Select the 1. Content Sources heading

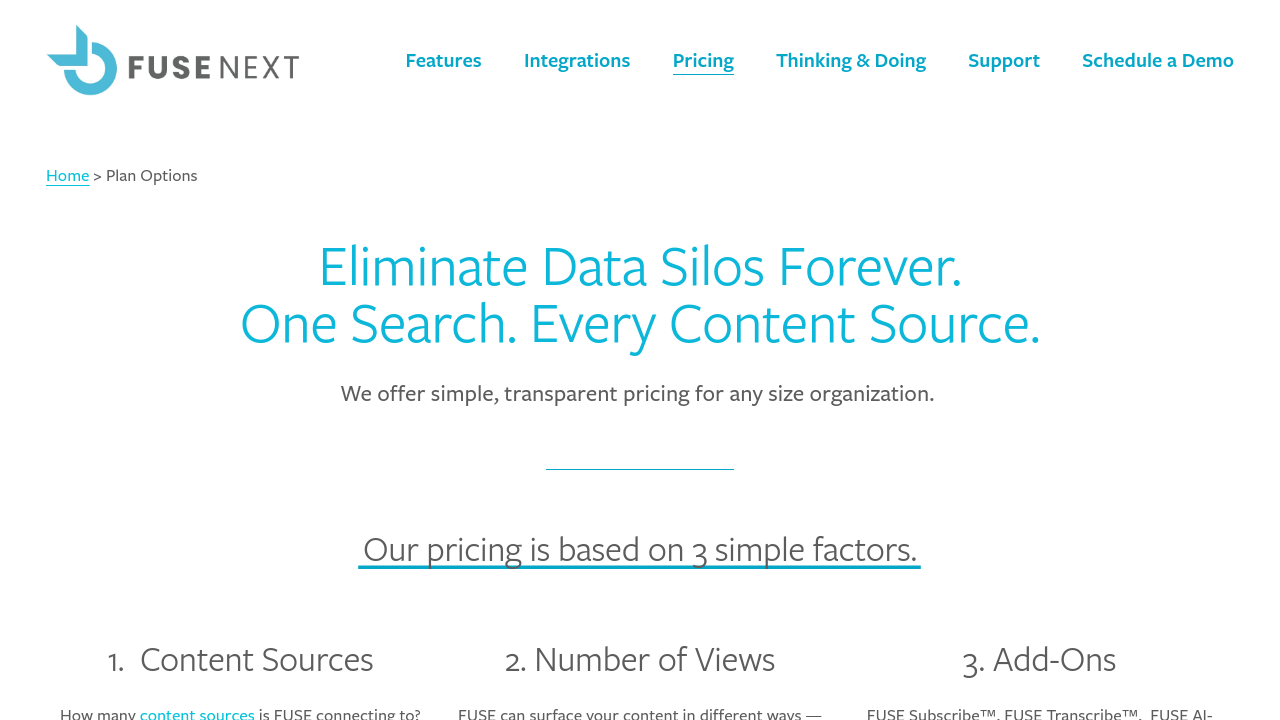pyautogui.click(x=241, y=660)
